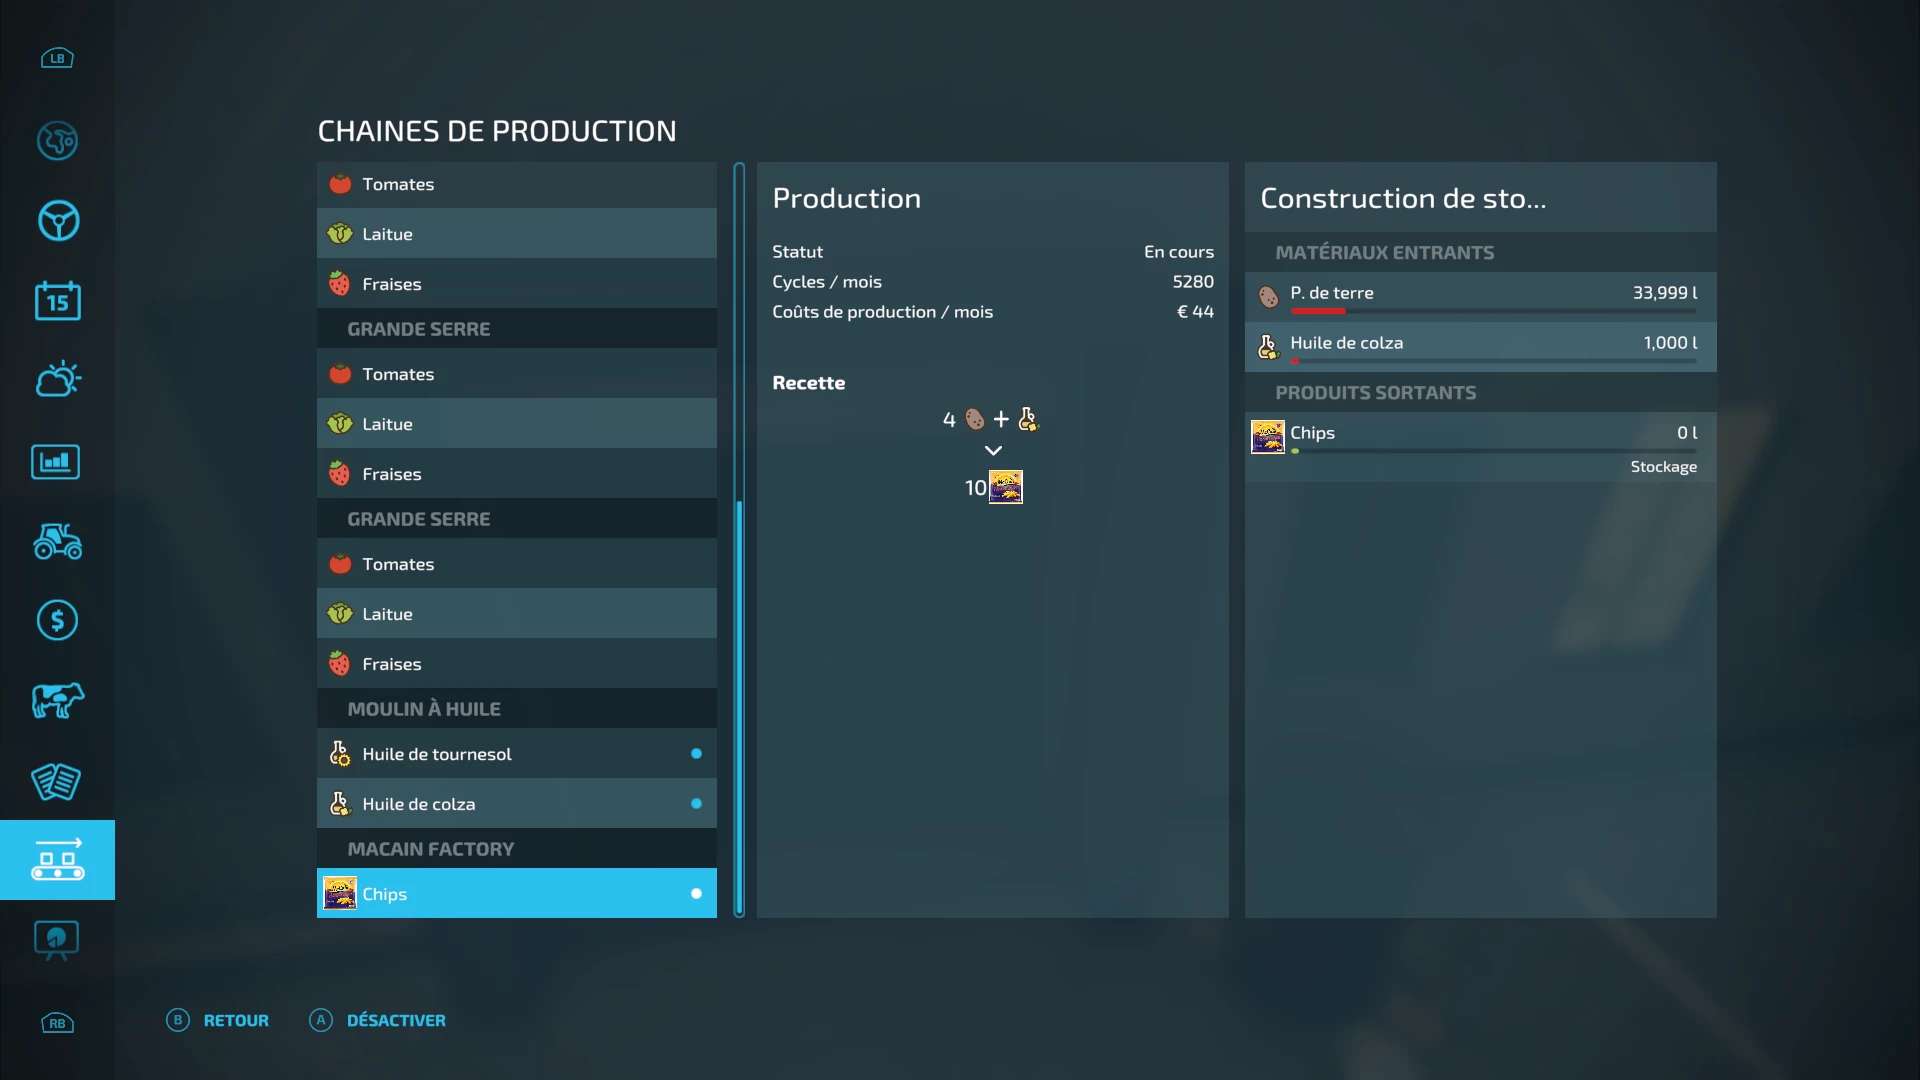
Task: Click the P. de terre fill bar
Action: pos(1492,312)
